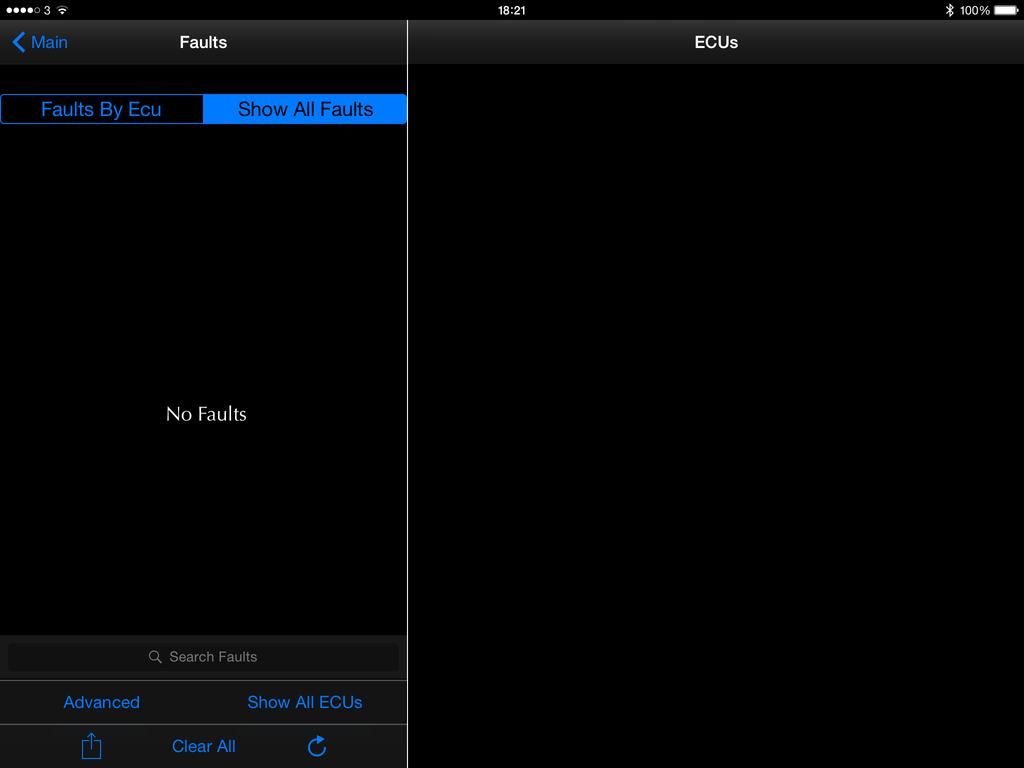
Task: Refresh faults with the circular arrow icon
Action: [x=317, y=746]
